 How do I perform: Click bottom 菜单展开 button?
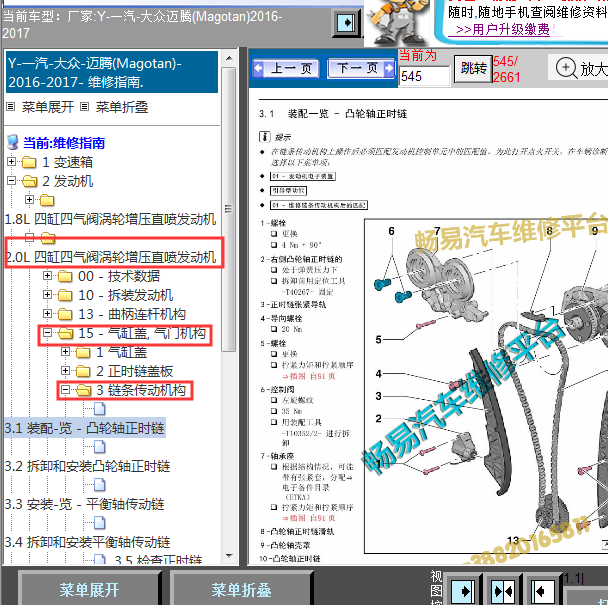pyautogui.click(x=89, y=590)
